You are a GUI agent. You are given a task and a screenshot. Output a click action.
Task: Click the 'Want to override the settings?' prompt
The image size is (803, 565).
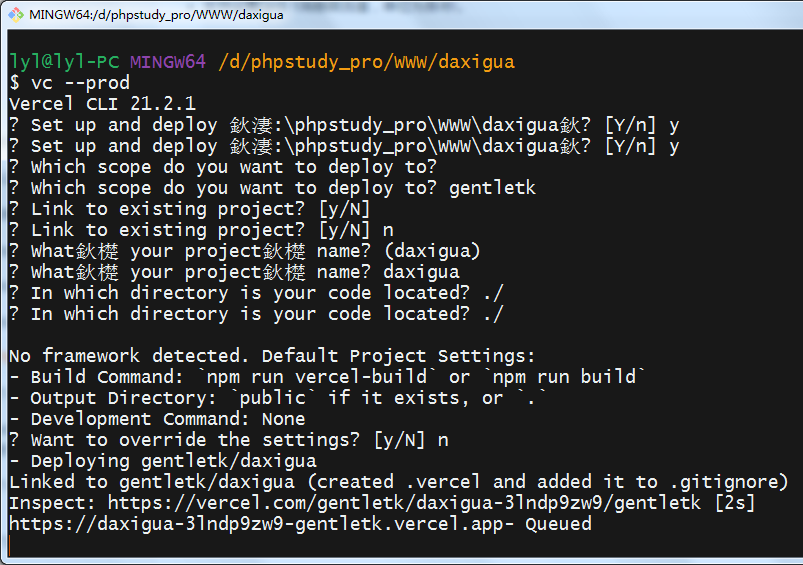(x=228, y=440)
